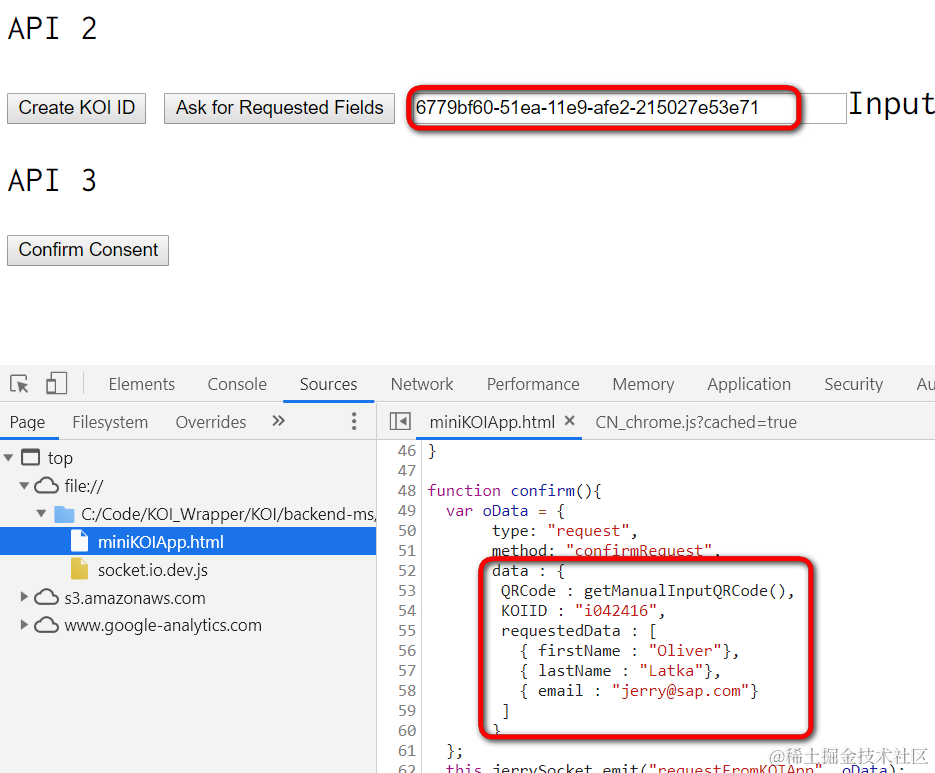Set breakpoint on line number 48
The image size is (935, 773).
coord(407,491)
